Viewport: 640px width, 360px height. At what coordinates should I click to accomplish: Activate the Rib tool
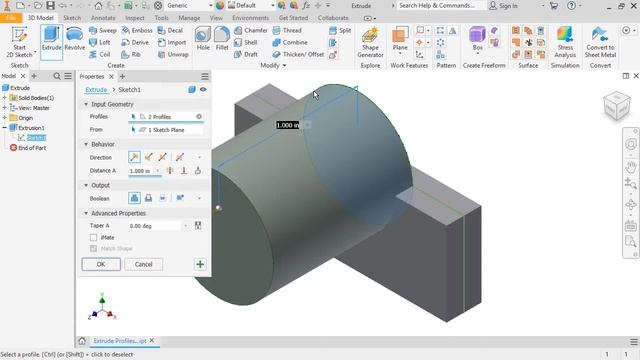(131, 54)
